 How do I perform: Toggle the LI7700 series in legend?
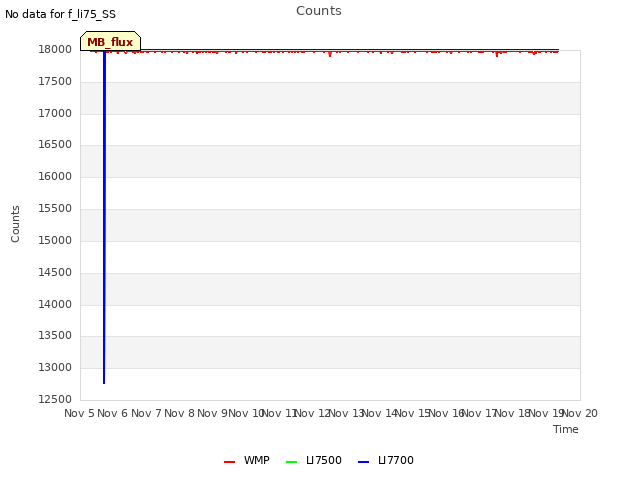coord(386,460)
